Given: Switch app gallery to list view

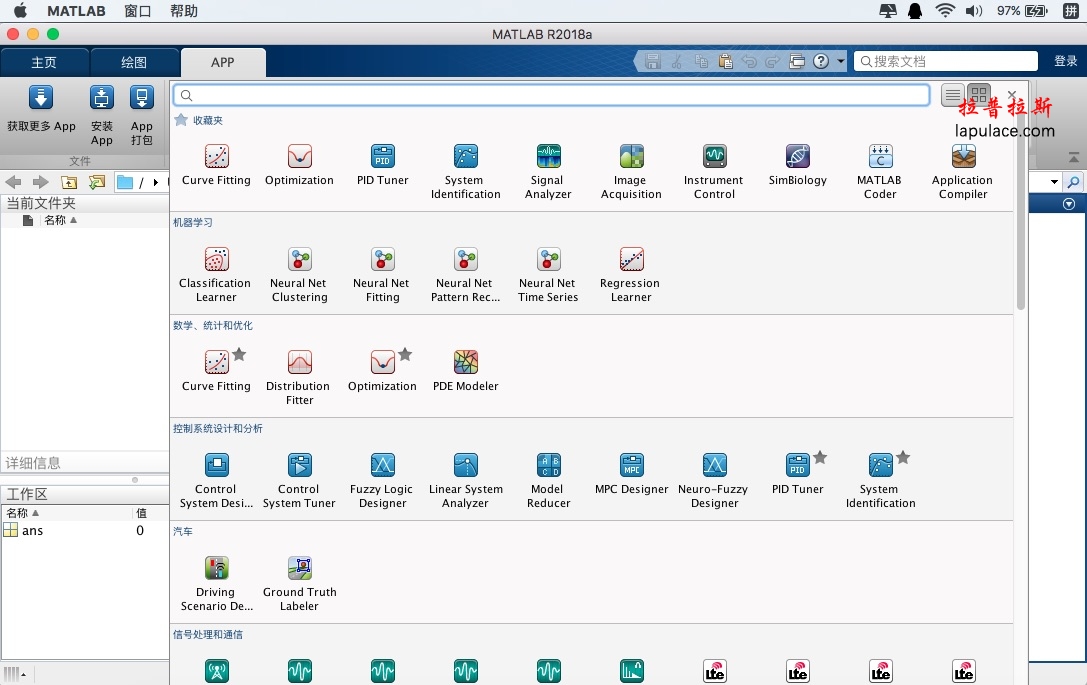Looking at the screenshot, I should pos(953,95).
